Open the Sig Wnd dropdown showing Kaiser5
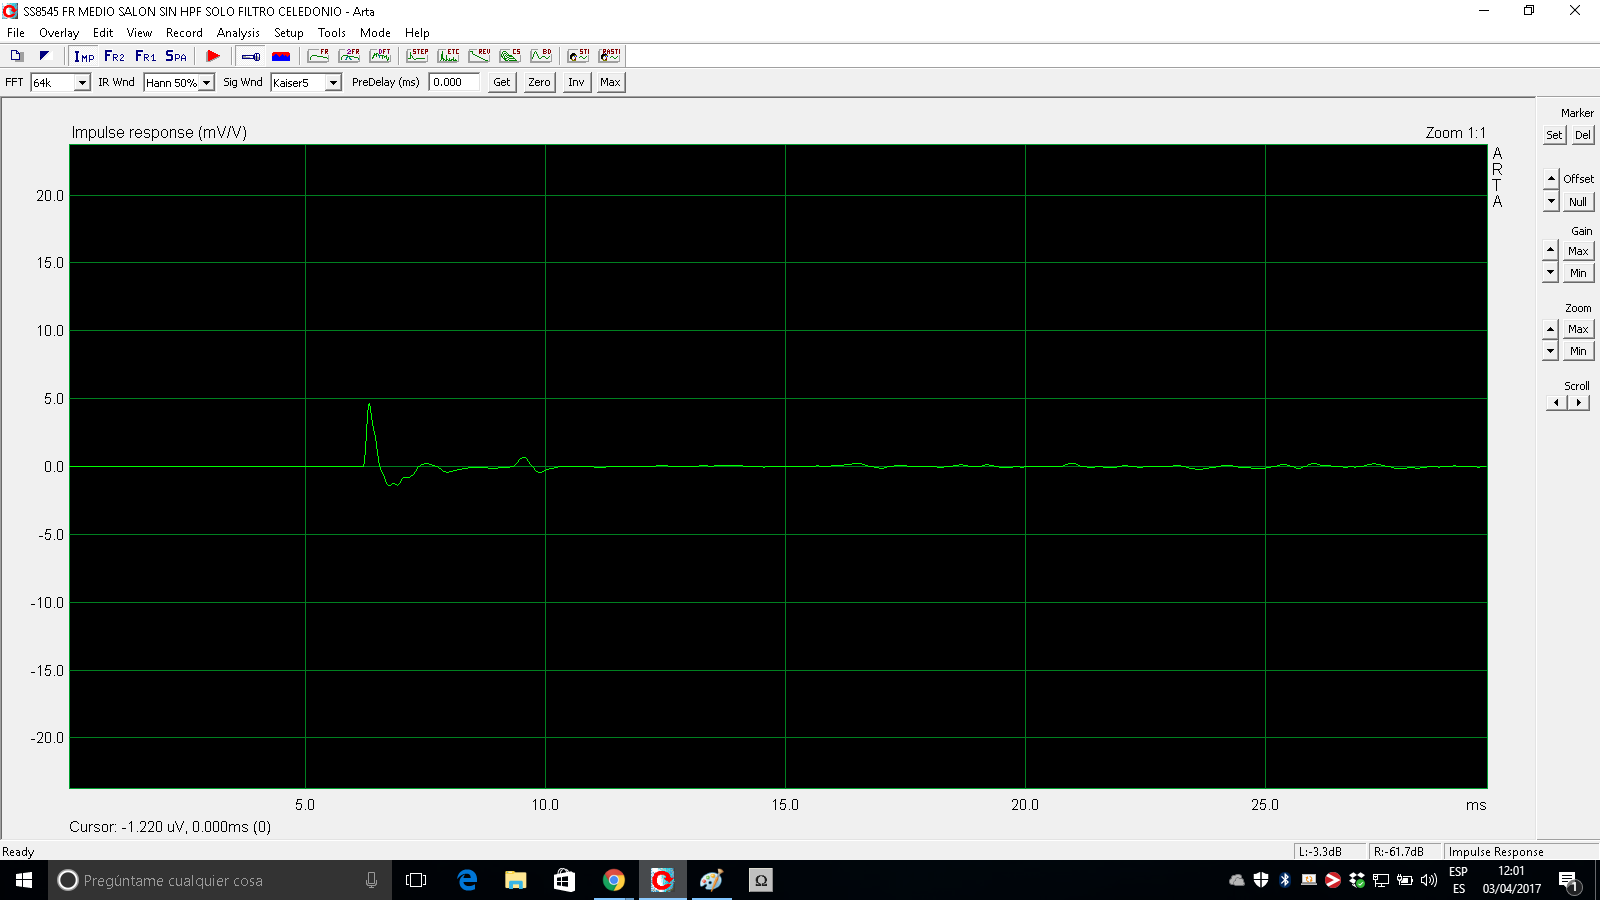Image resolution: width=1600 pixels, height=900 pixels. coord(306,83)
